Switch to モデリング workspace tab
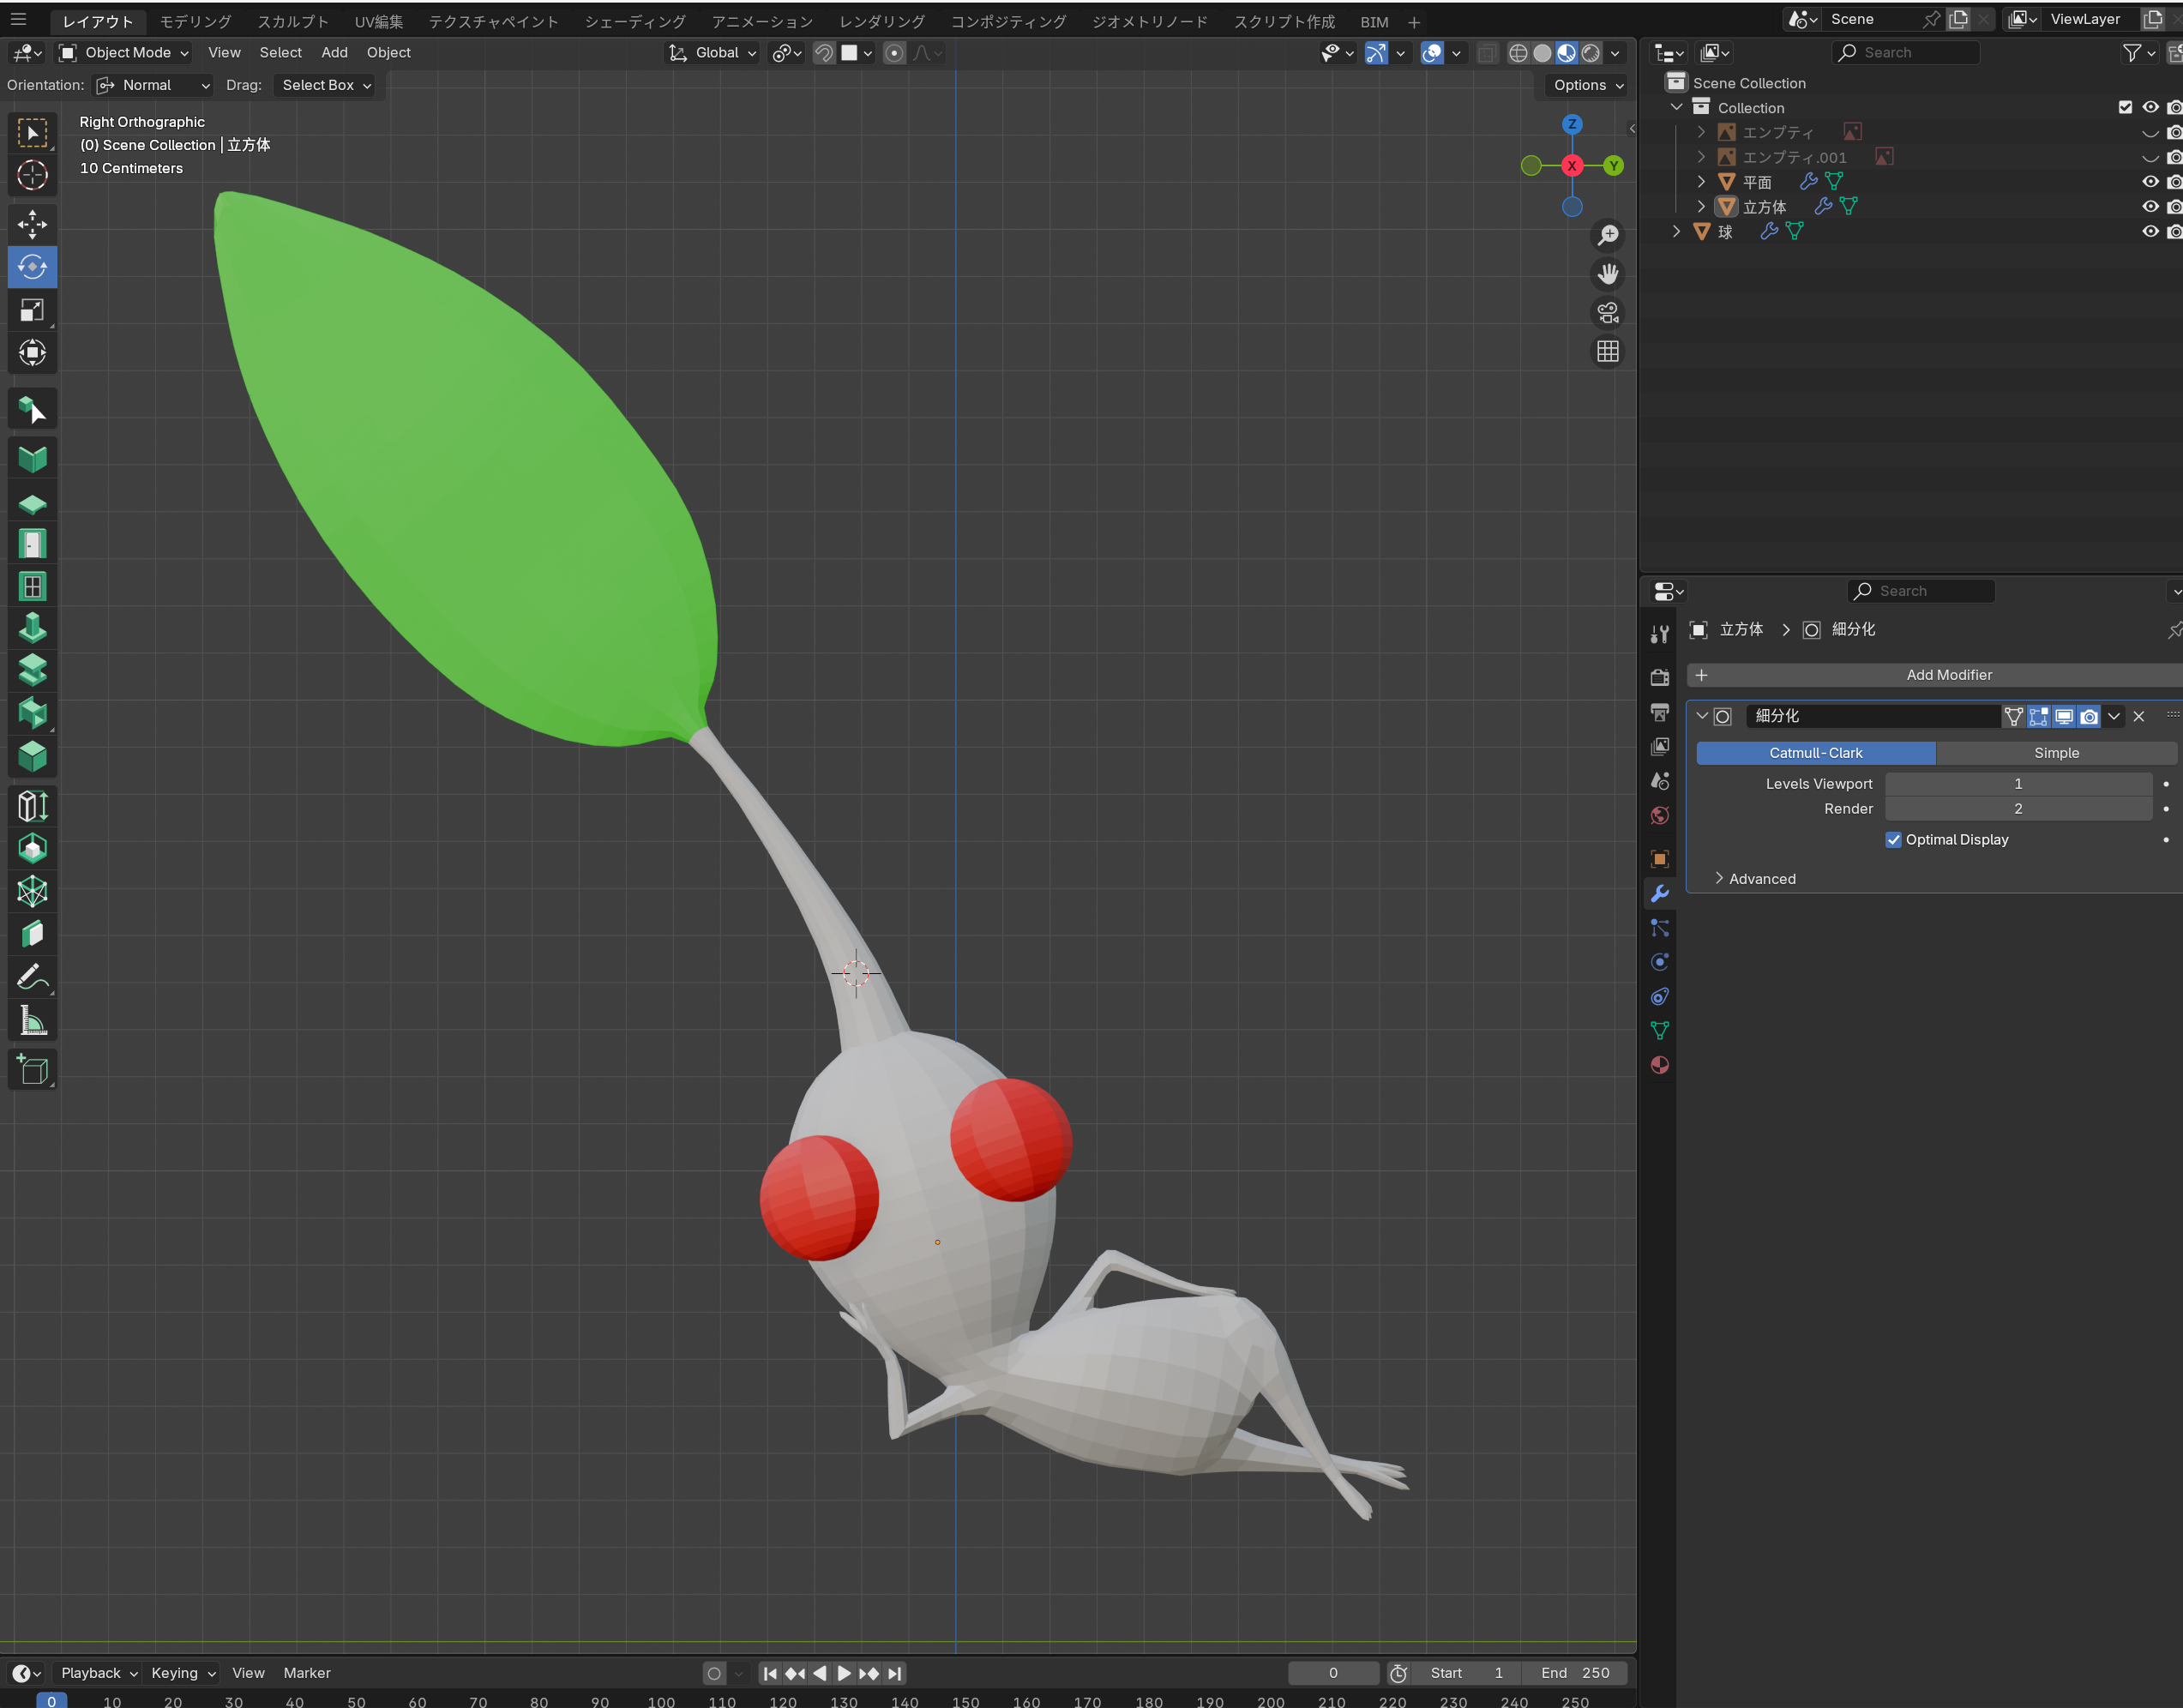Screen dimensions: 2183x1708 coord(195,22)
